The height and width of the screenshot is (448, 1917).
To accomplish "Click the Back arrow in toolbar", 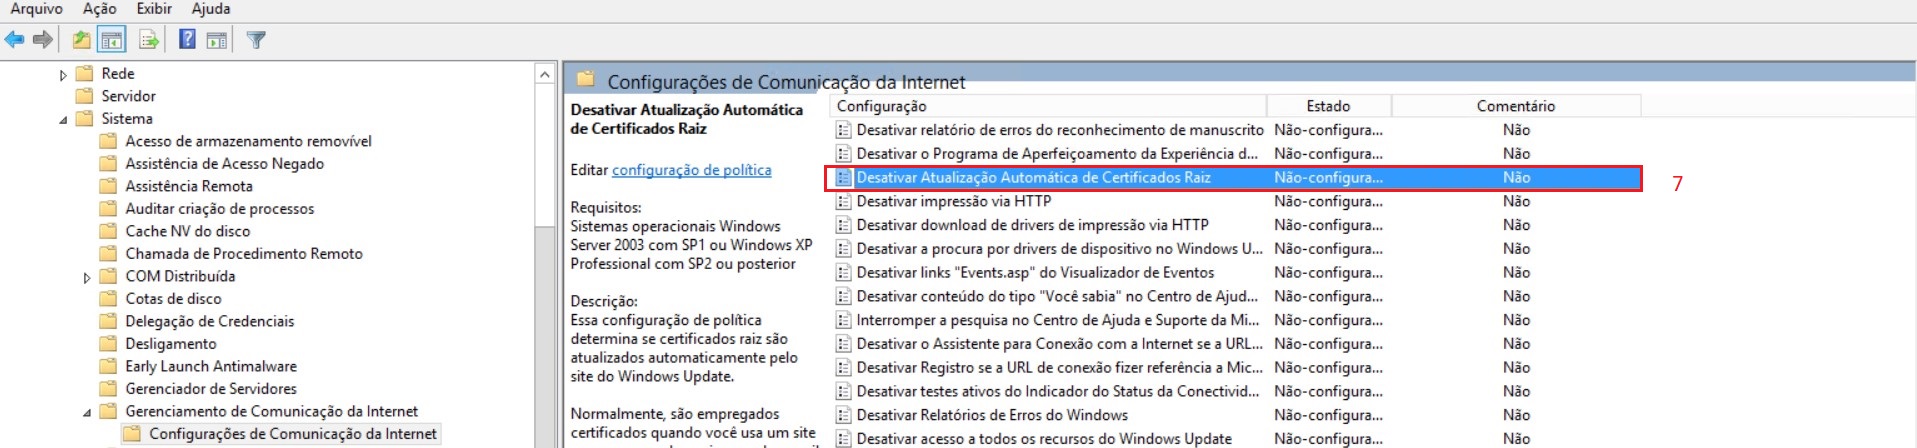I will point(14,40).
